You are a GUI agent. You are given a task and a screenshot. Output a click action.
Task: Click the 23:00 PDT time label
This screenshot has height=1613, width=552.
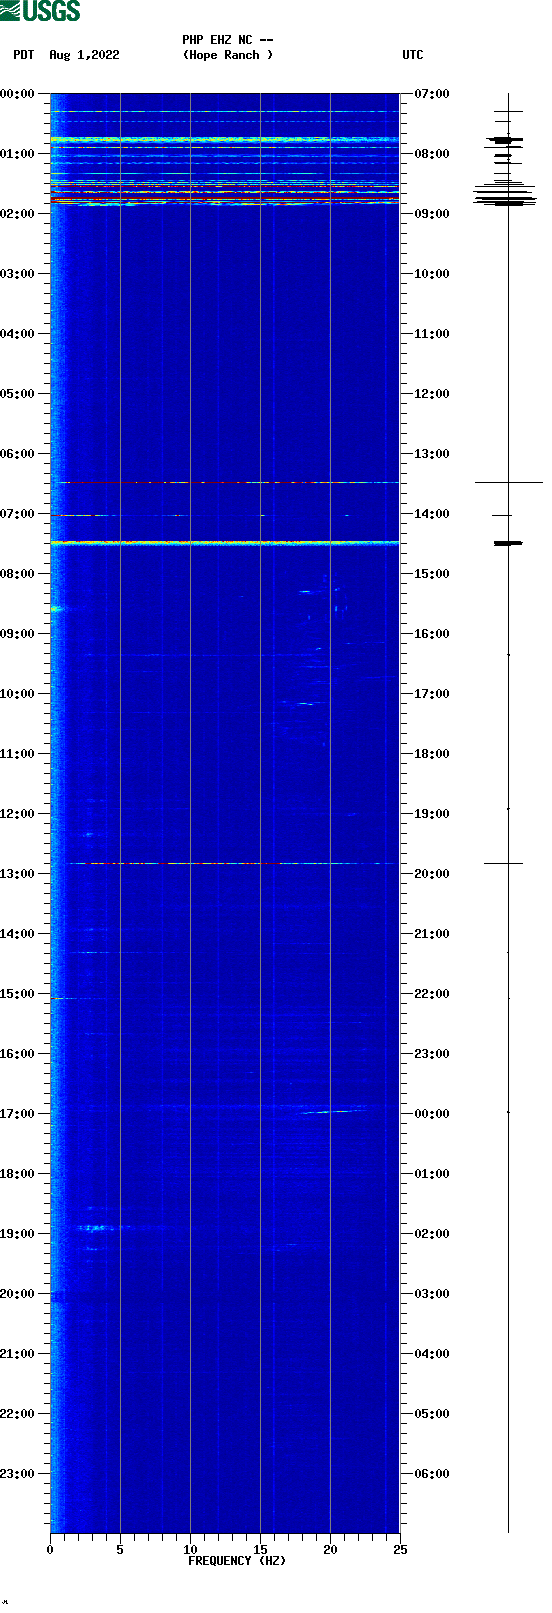(x=18, y=1474)
